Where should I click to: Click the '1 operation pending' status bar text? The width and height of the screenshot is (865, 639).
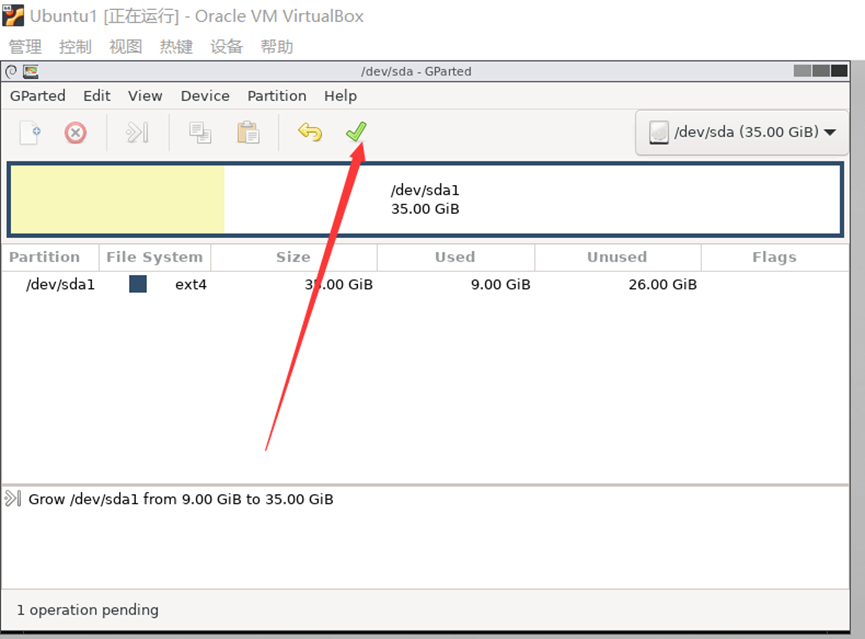(x=88, y=610)
